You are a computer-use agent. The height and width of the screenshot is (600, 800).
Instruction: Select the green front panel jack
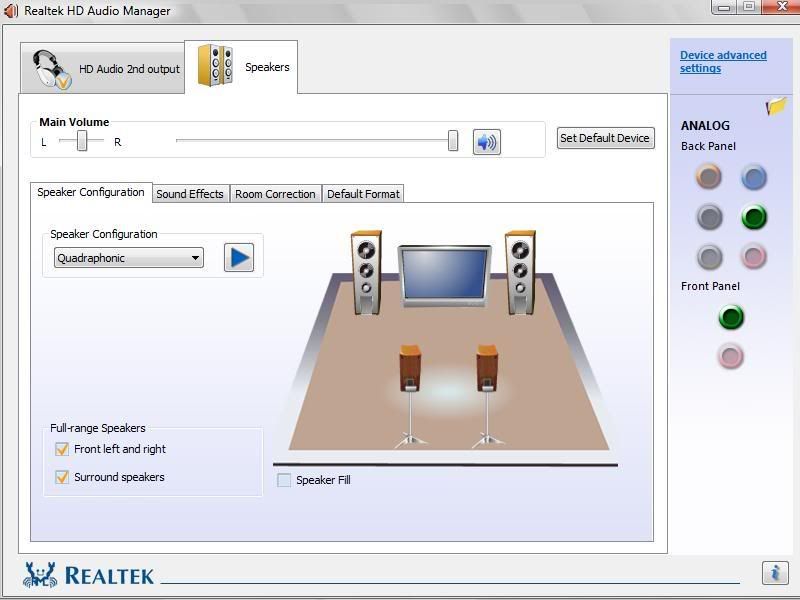click(731, 317)
